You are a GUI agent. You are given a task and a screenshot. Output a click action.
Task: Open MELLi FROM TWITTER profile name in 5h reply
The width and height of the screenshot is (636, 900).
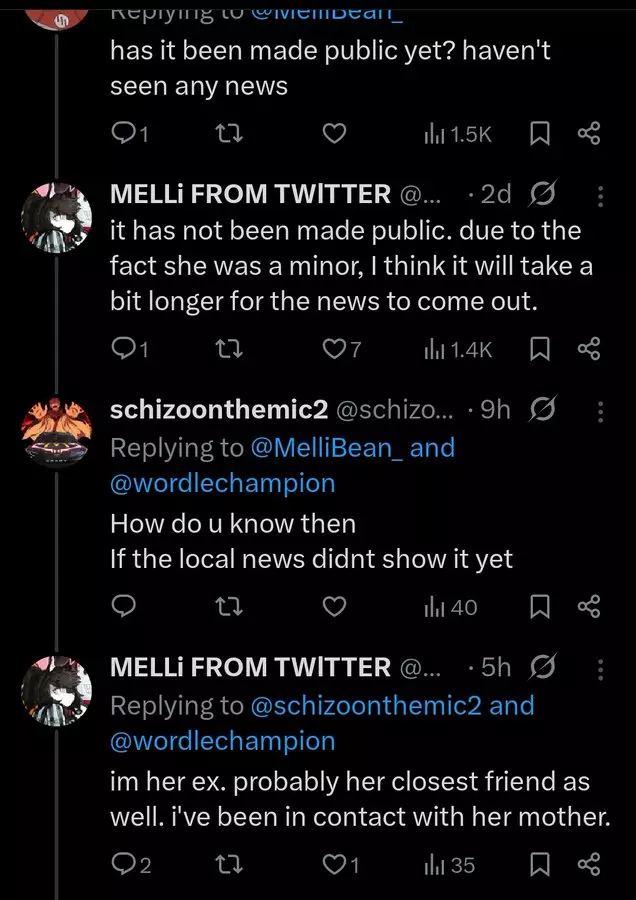tap(250, 668)
